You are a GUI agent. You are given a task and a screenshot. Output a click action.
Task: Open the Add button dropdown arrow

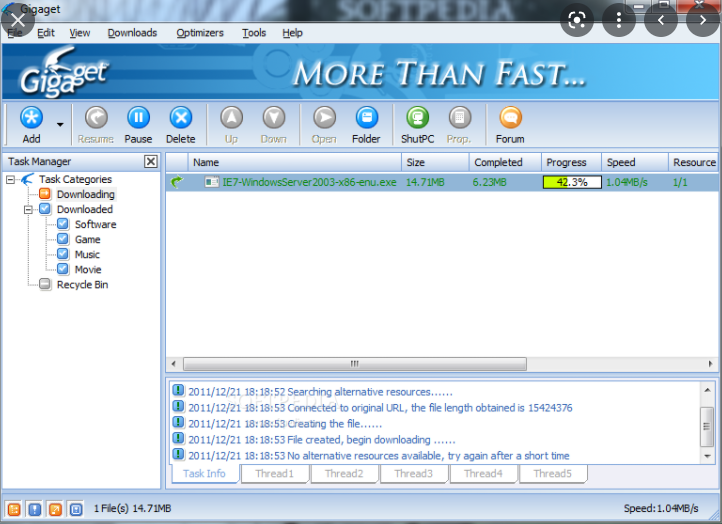pyautogui.click(x=60, y=124)
